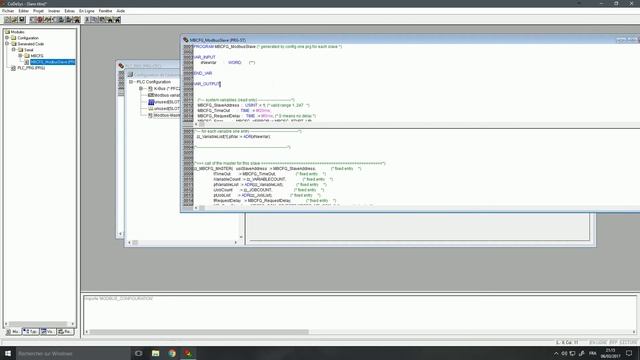Viewport: 640px width, 360px height.
Task: Click the END_VAR keyword in declaration
Action: pyautogui.click(x=203, y=73)
